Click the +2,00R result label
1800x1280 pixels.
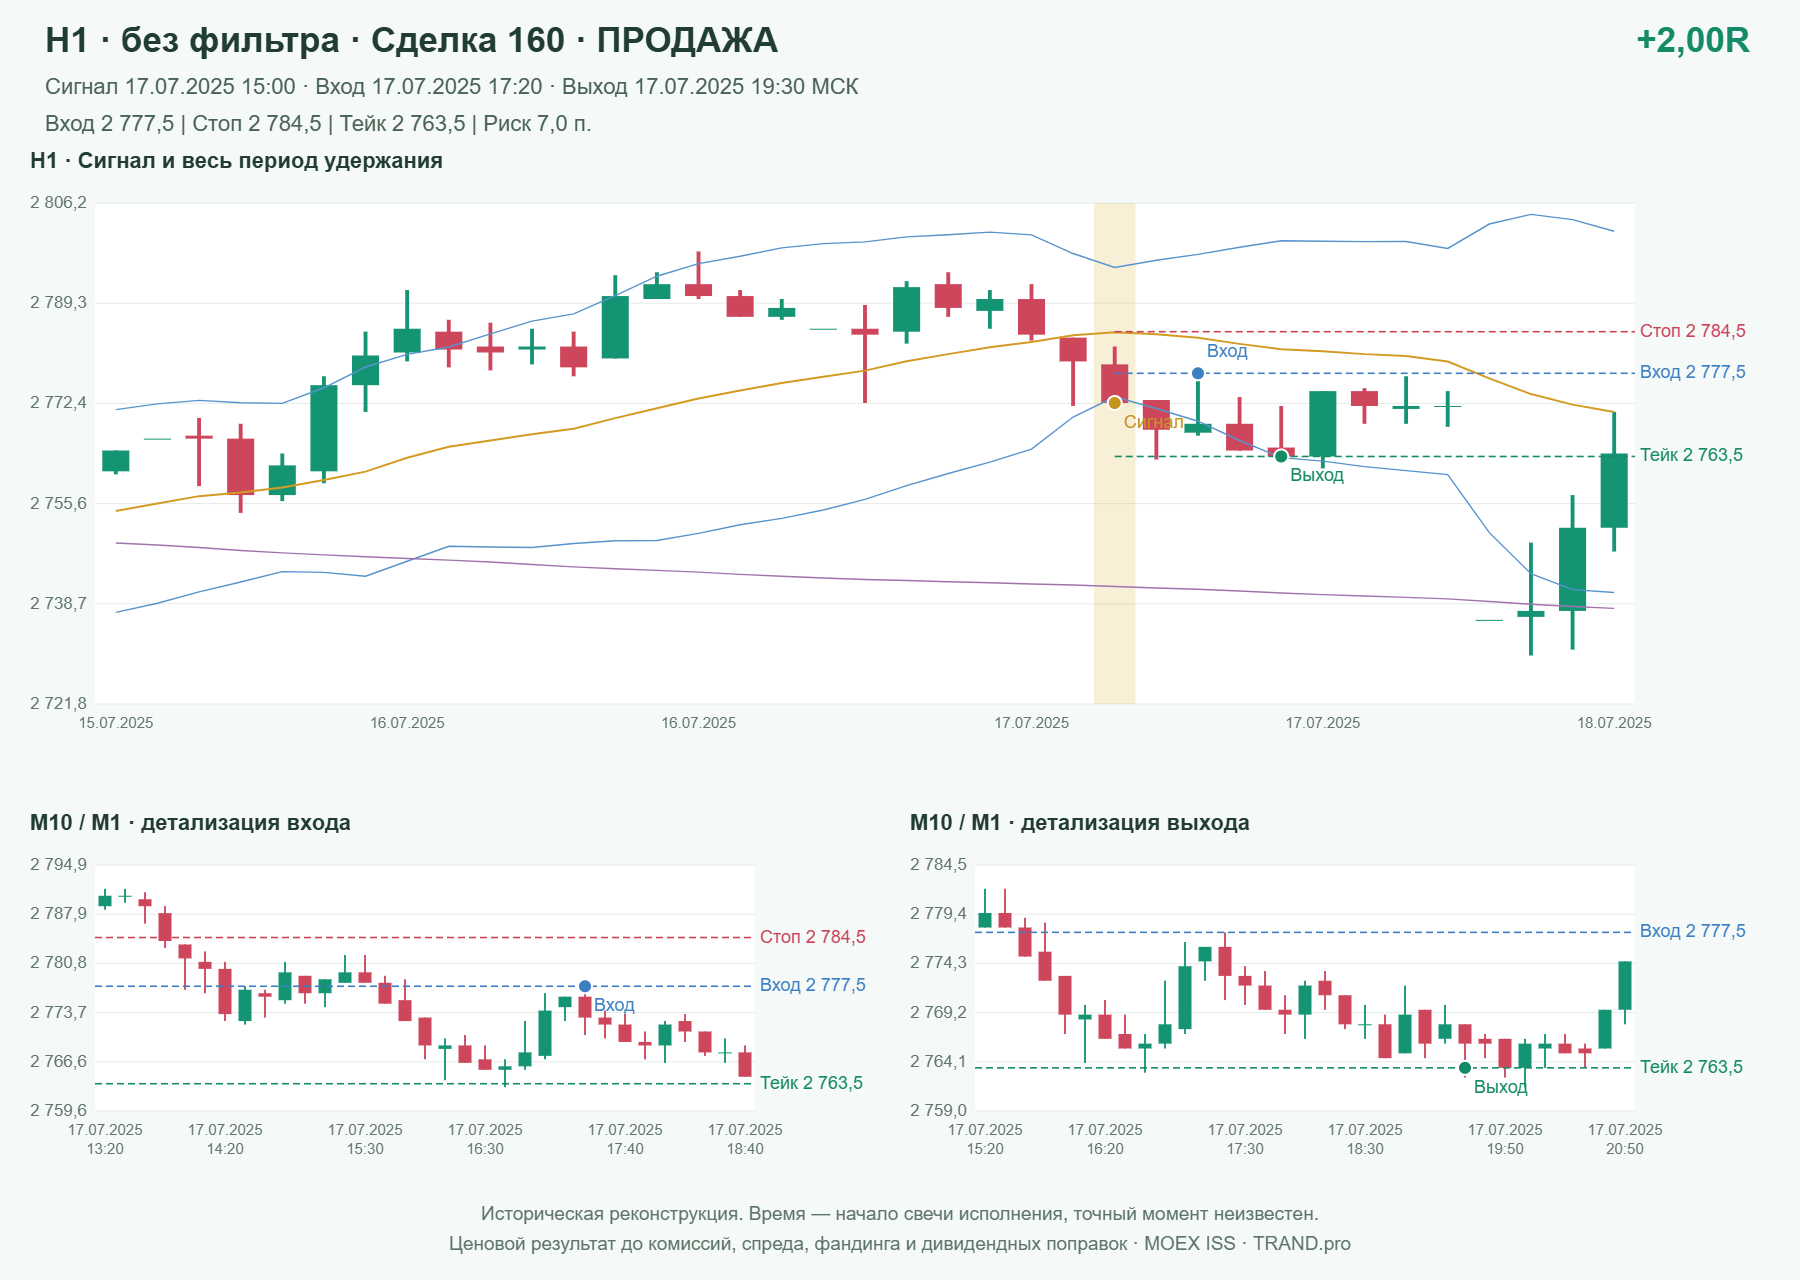click(x=1693, y=40)
